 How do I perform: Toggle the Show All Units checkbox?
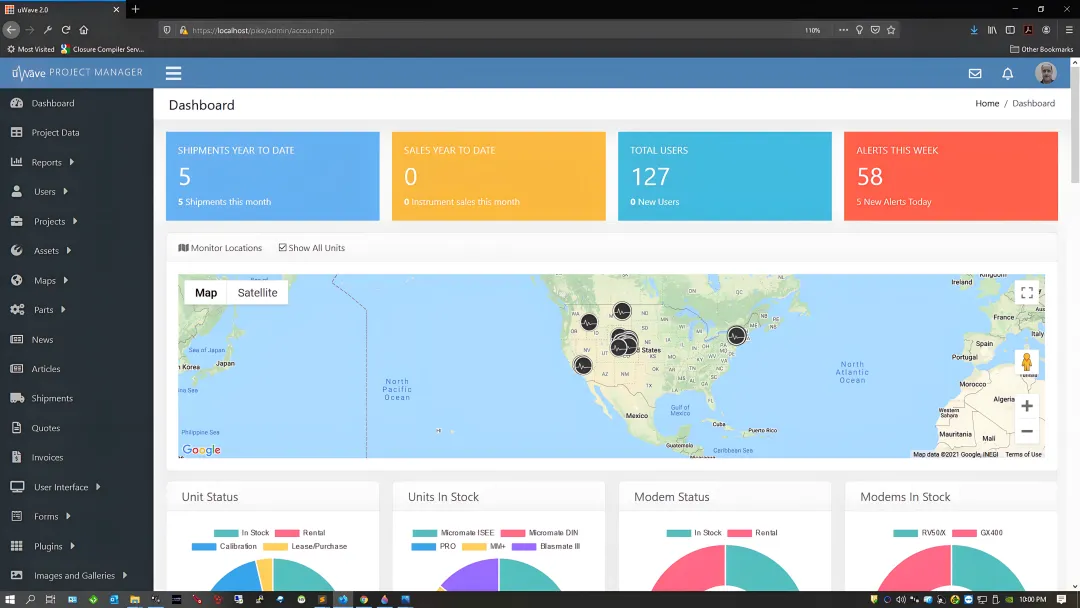tap(282, 247)
